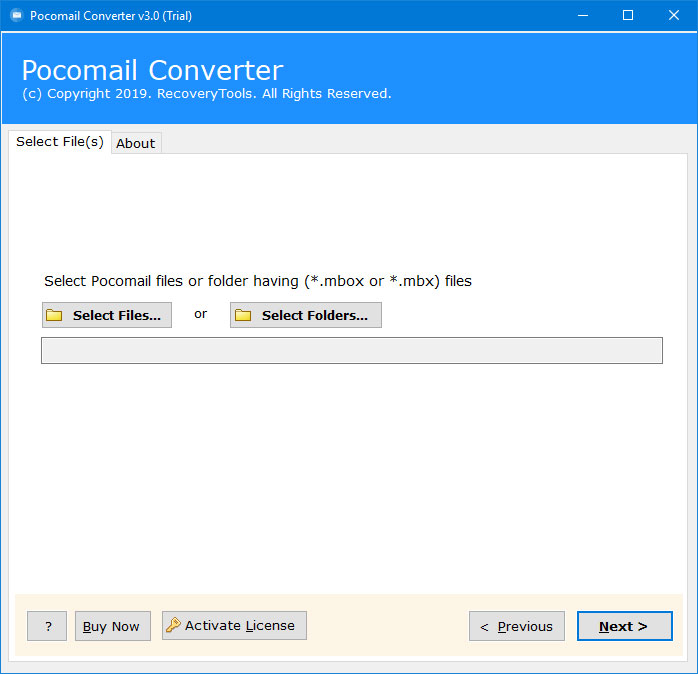Click the selected path text field

pos(352,350)
